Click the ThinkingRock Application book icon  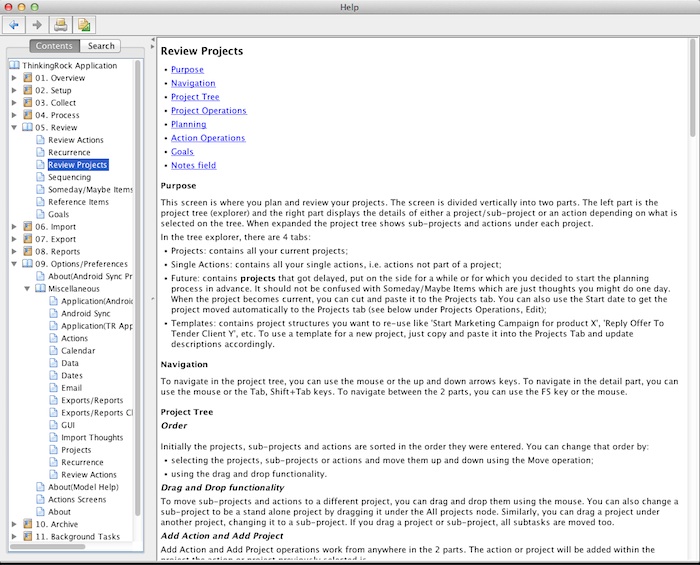(x=14, y=66)
